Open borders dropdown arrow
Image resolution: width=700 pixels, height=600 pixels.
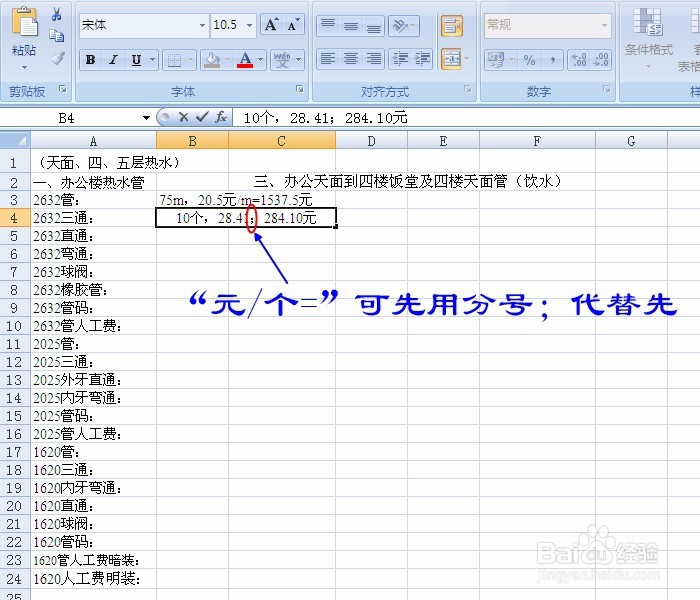click(x=191, y=60)
